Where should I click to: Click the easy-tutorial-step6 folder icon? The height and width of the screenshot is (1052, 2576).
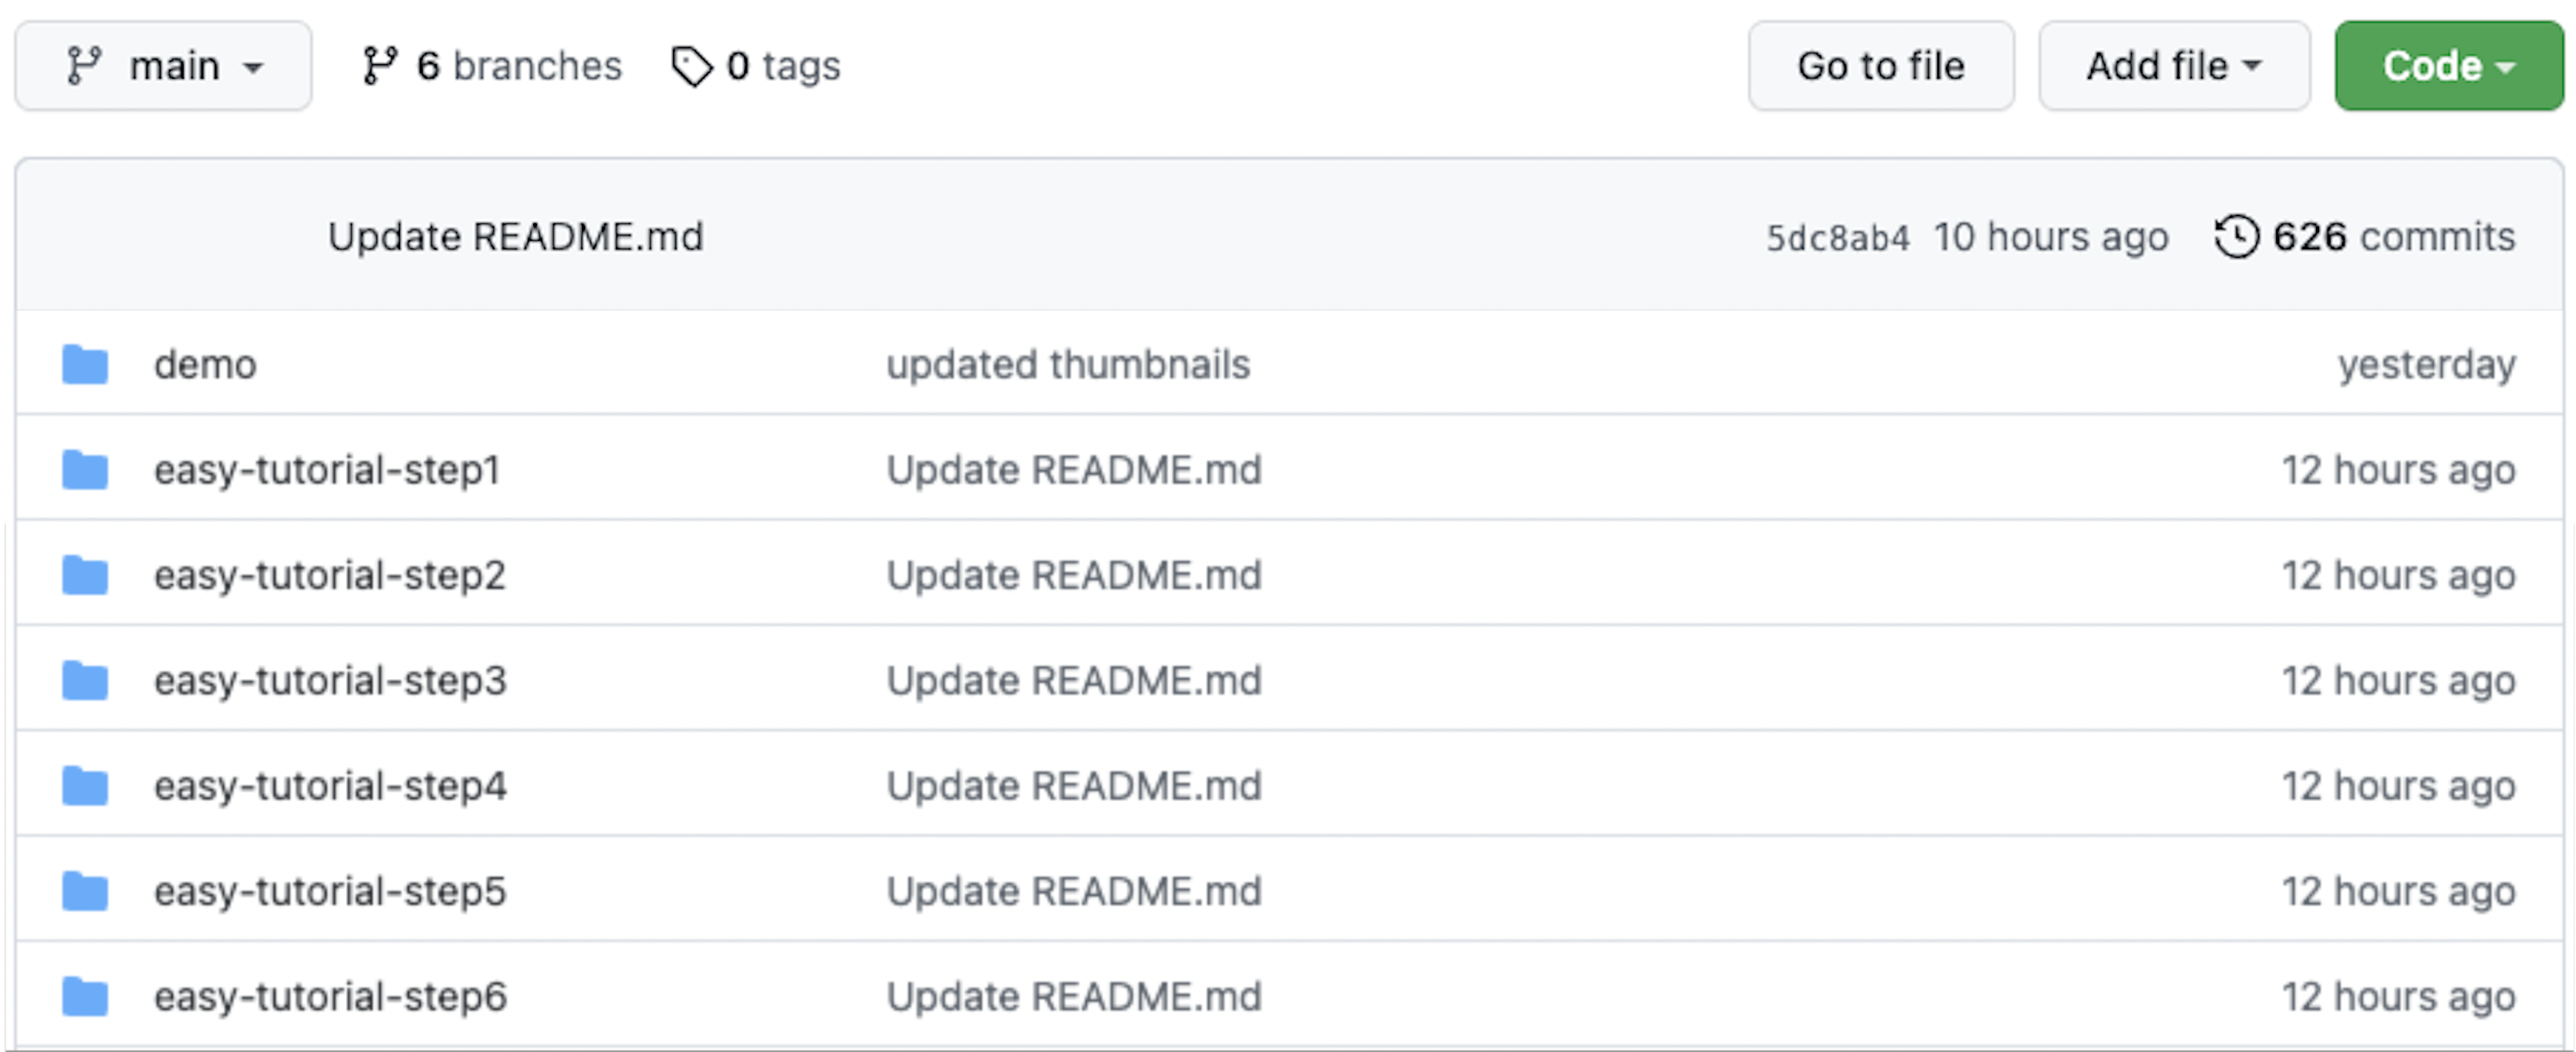click(85, 997)
